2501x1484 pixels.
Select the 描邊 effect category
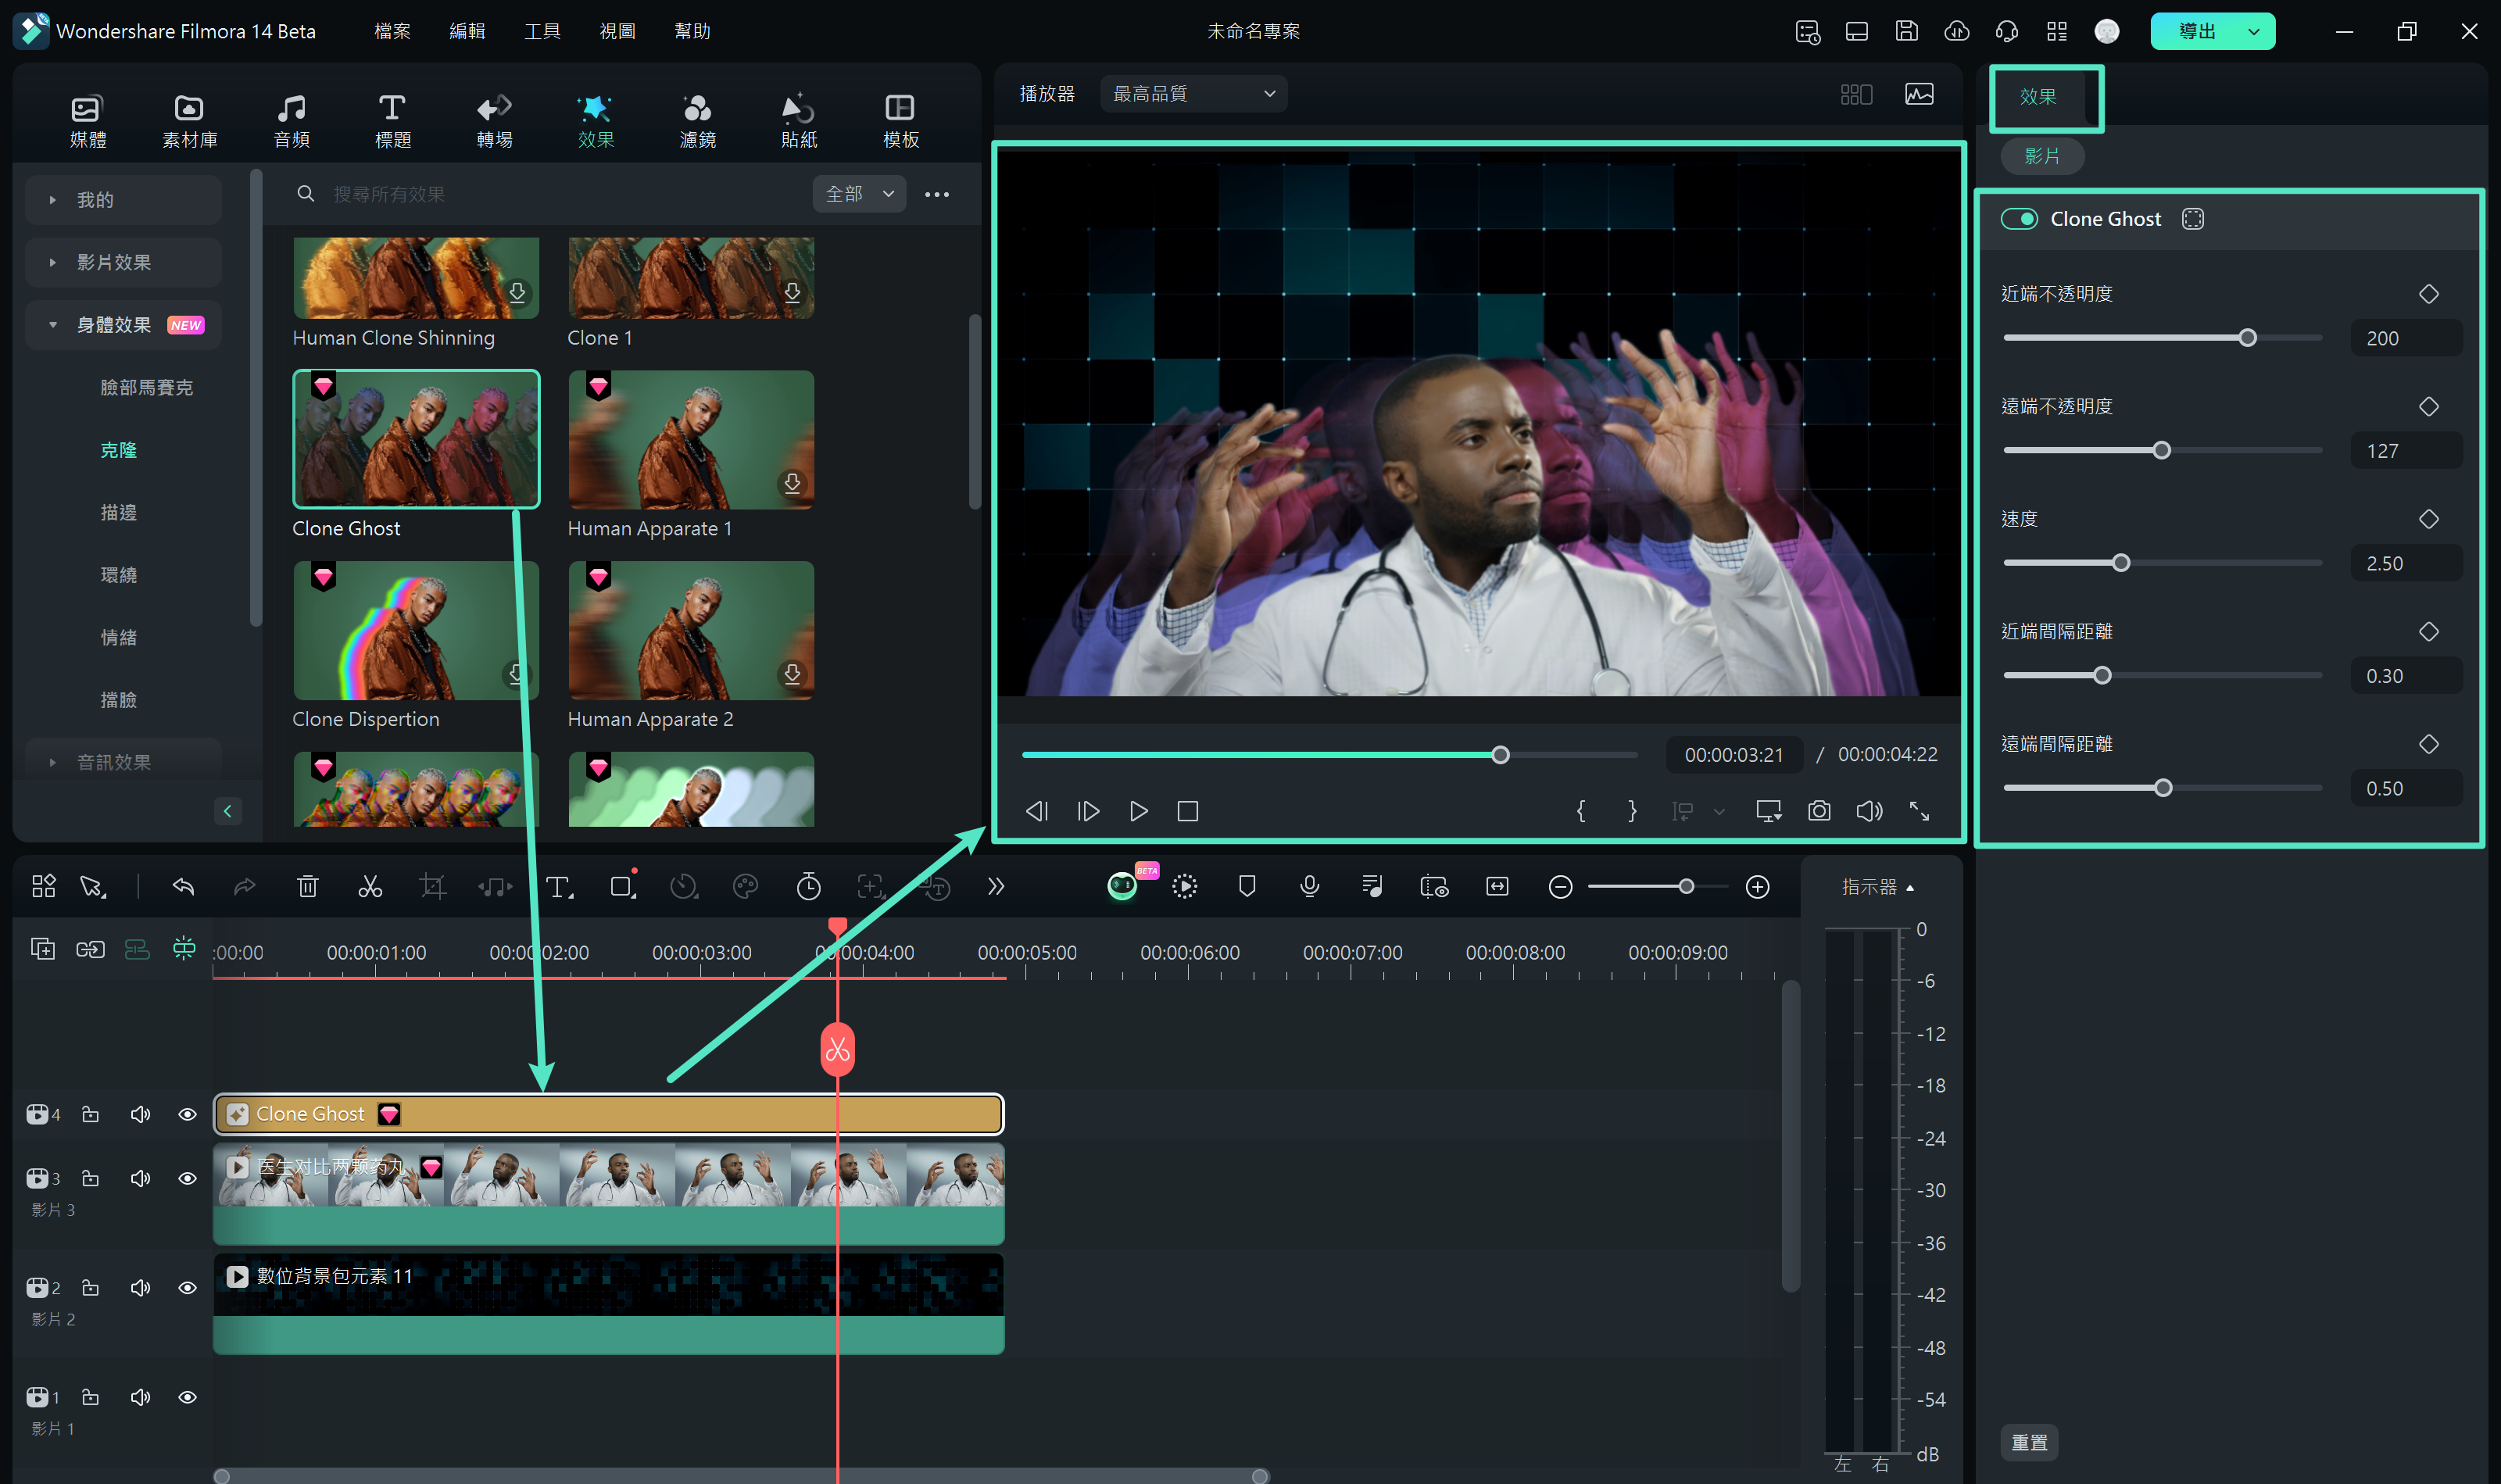pos(119,512)
